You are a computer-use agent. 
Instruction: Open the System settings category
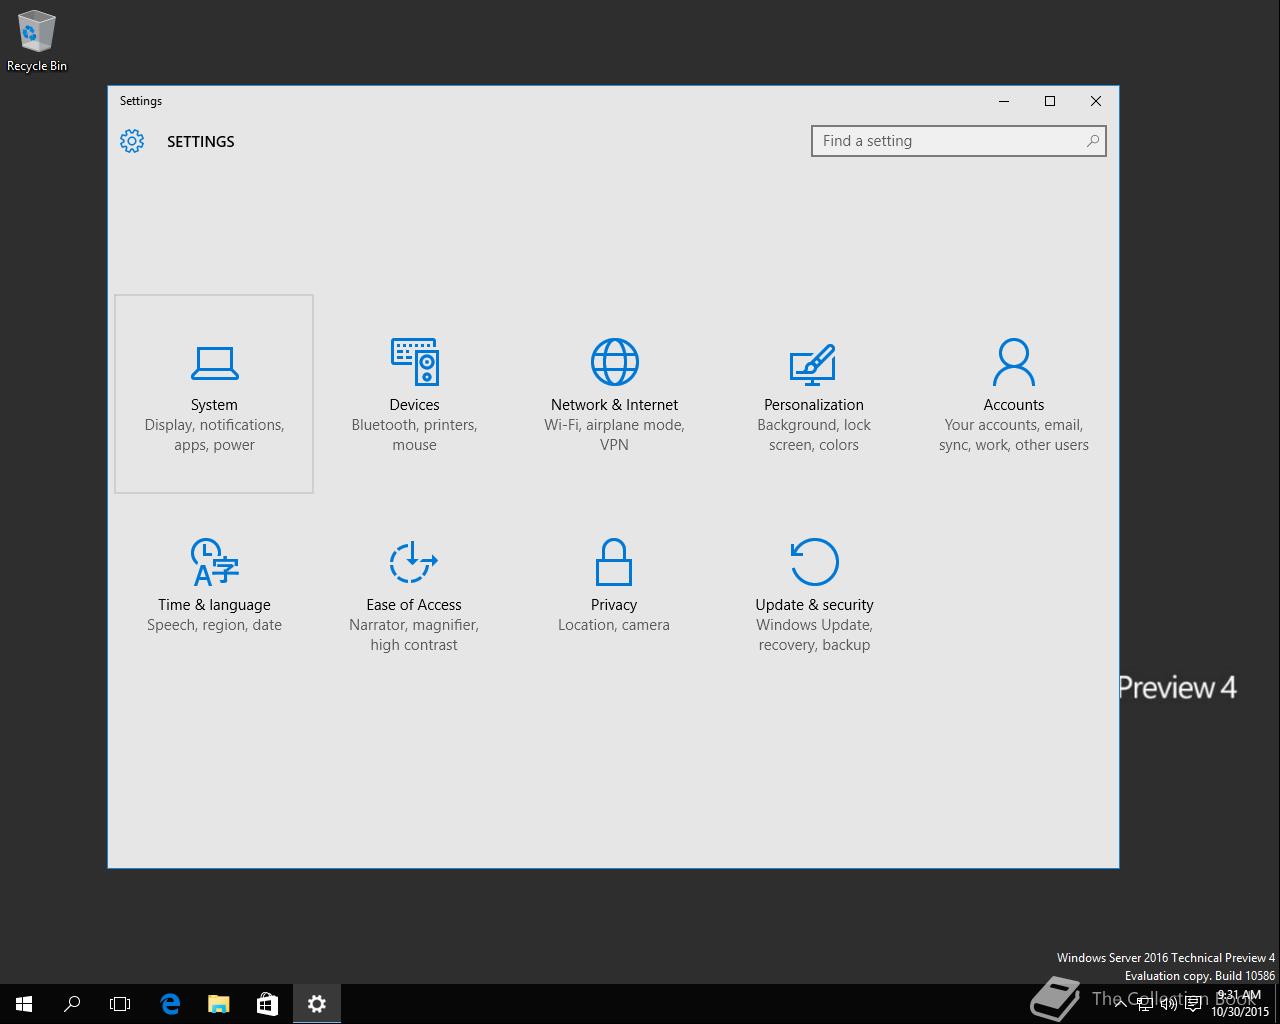click(214, 394)
